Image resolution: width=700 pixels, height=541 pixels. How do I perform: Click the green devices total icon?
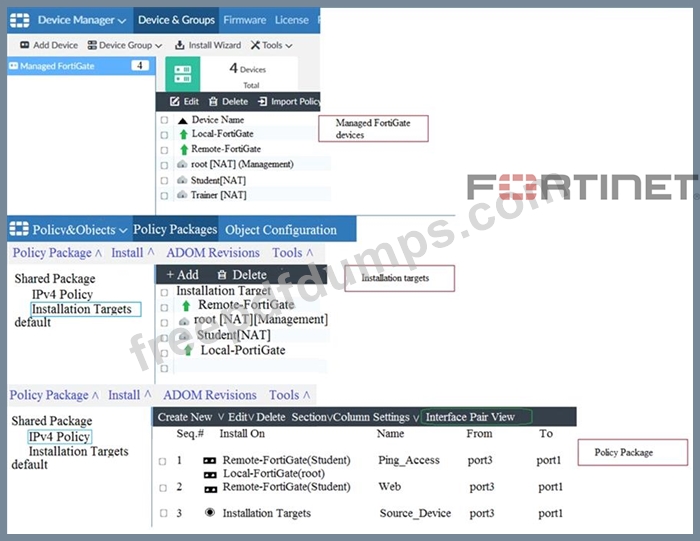pos(183,74)
